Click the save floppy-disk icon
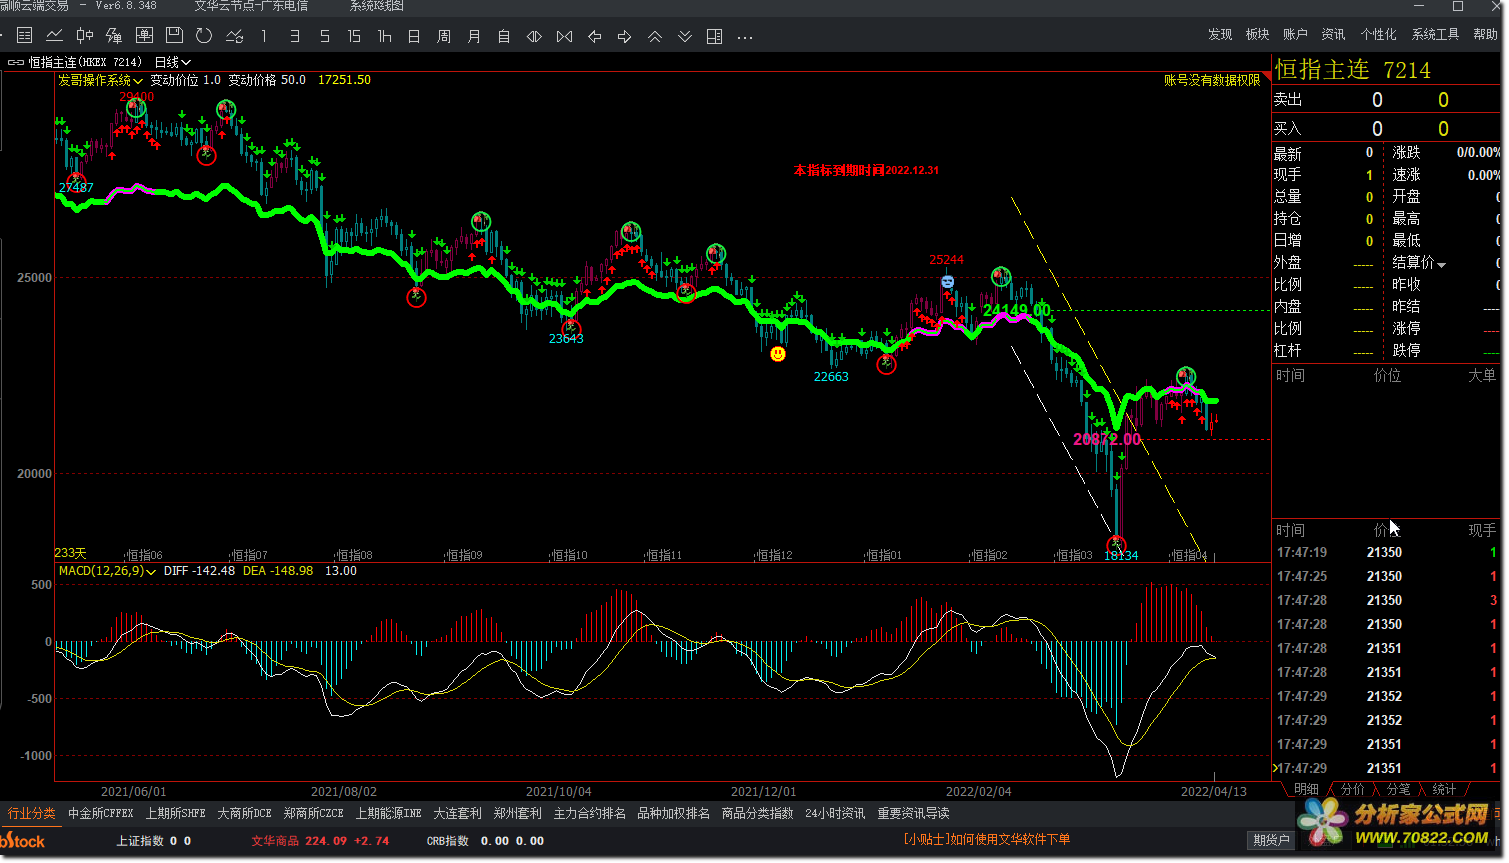 174,36
